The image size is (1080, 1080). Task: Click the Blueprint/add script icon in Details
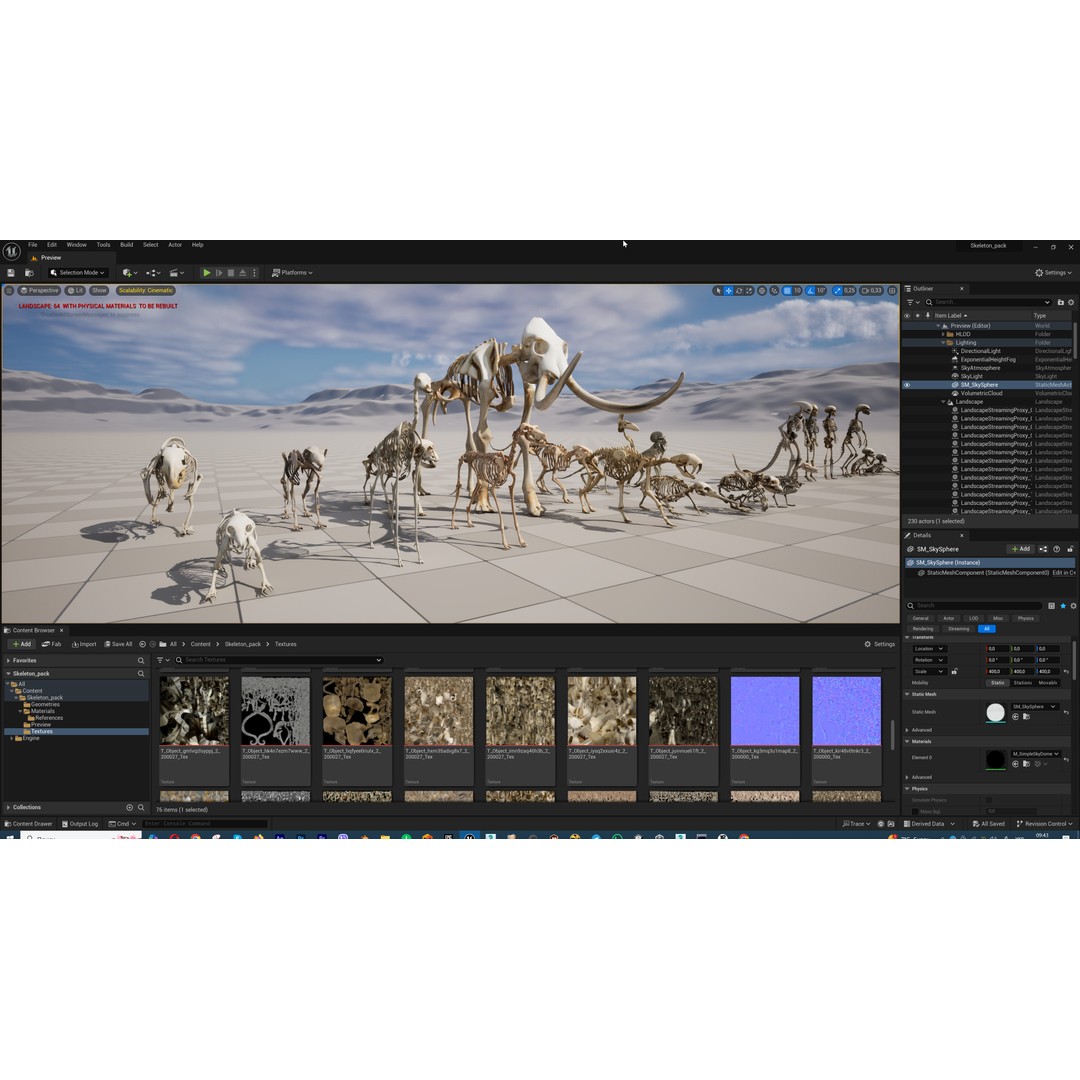(x=1043, y=549)
